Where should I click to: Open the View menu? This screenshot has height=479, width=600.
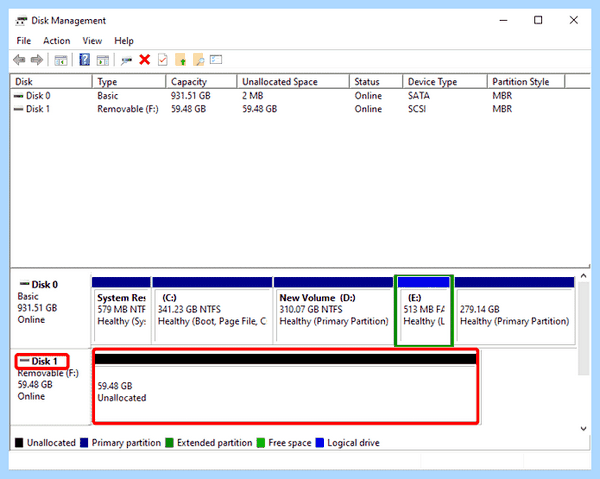pyautogui.click(x=92, y=41)
